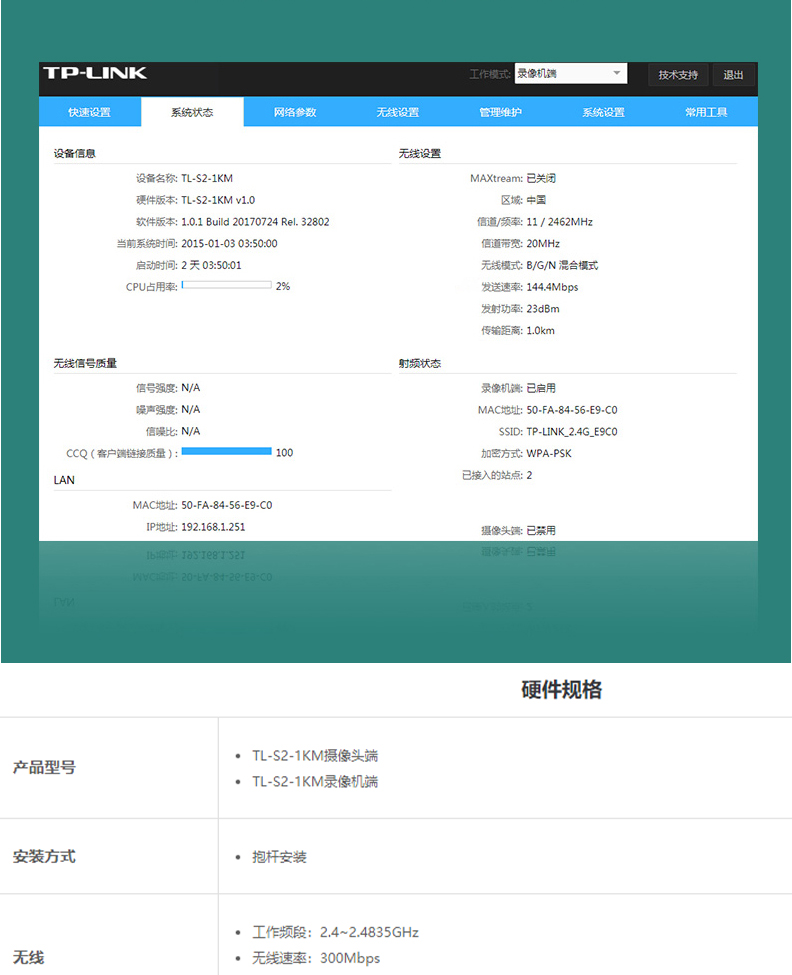
Task: Click the 2% CPU usage value
Action: (283, 286)
